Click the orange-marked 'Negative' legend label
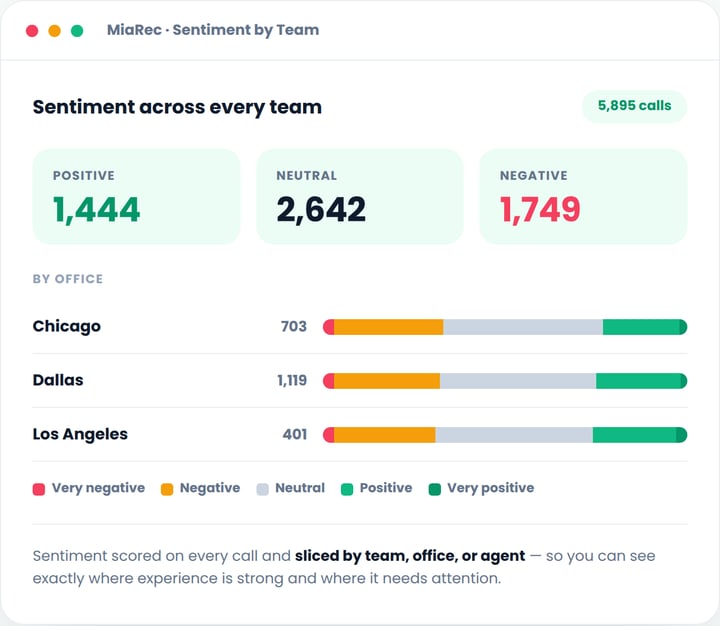 click(x=210, y=488)
